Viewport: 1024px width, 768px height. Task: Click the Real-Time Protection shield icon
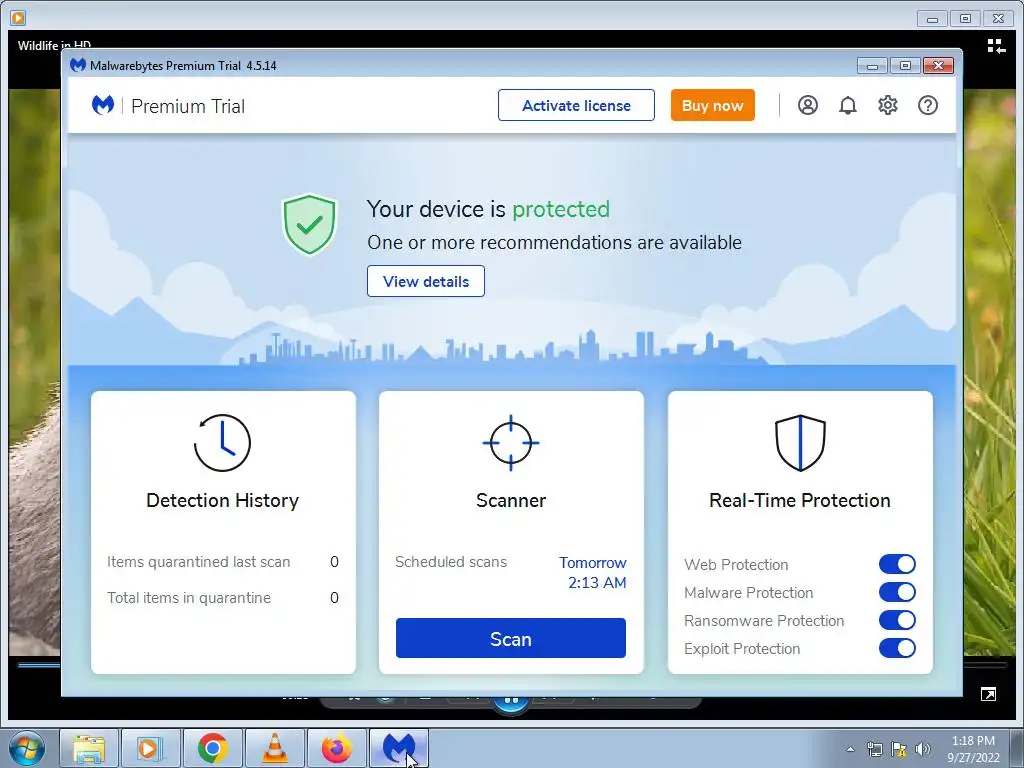(800, 443)
